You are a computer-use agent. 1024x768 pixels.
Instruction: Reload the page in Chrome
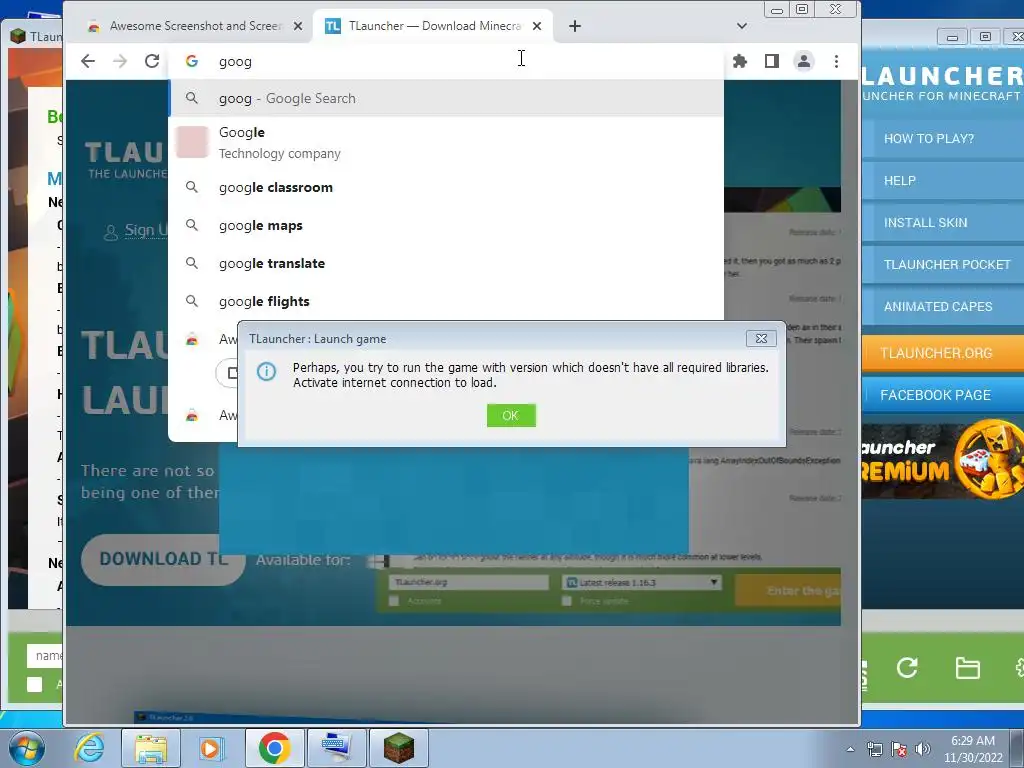click(152, 61)
